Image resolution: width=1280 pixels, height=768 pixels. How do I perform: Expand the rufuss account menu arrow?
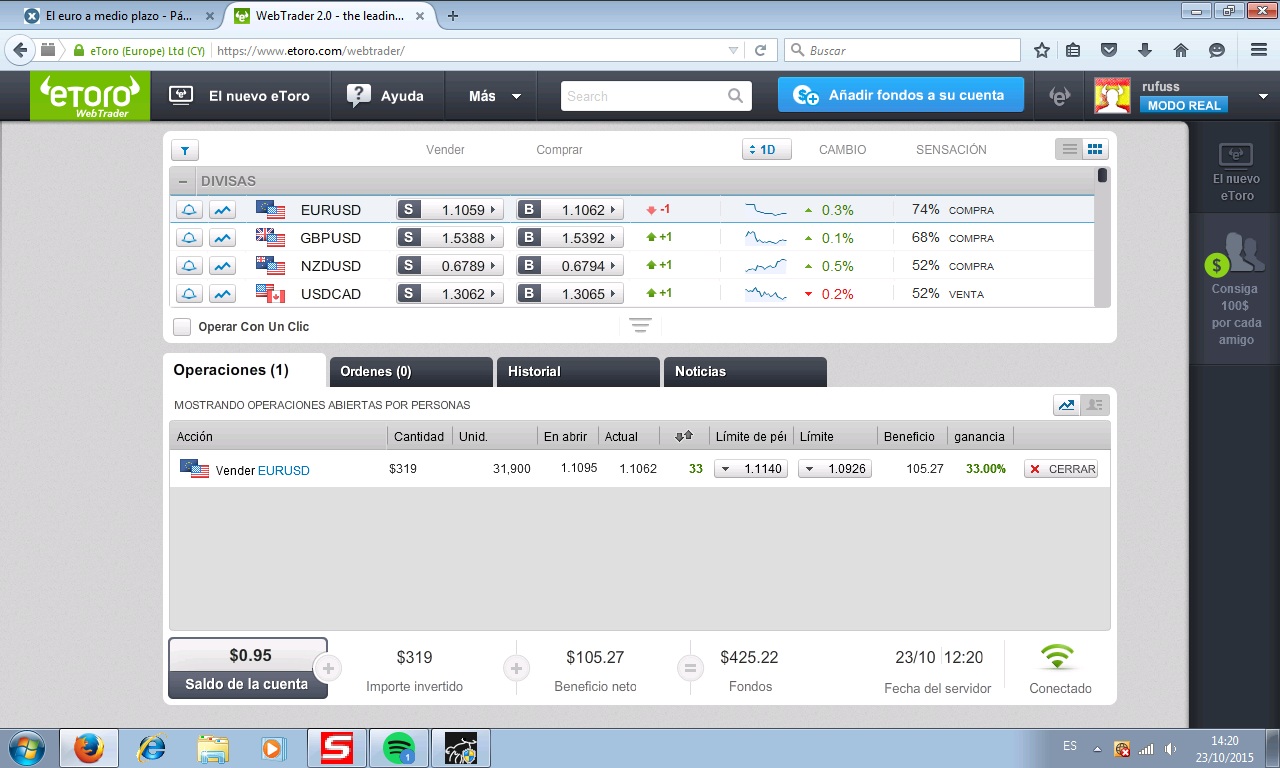pos(1263,97)
